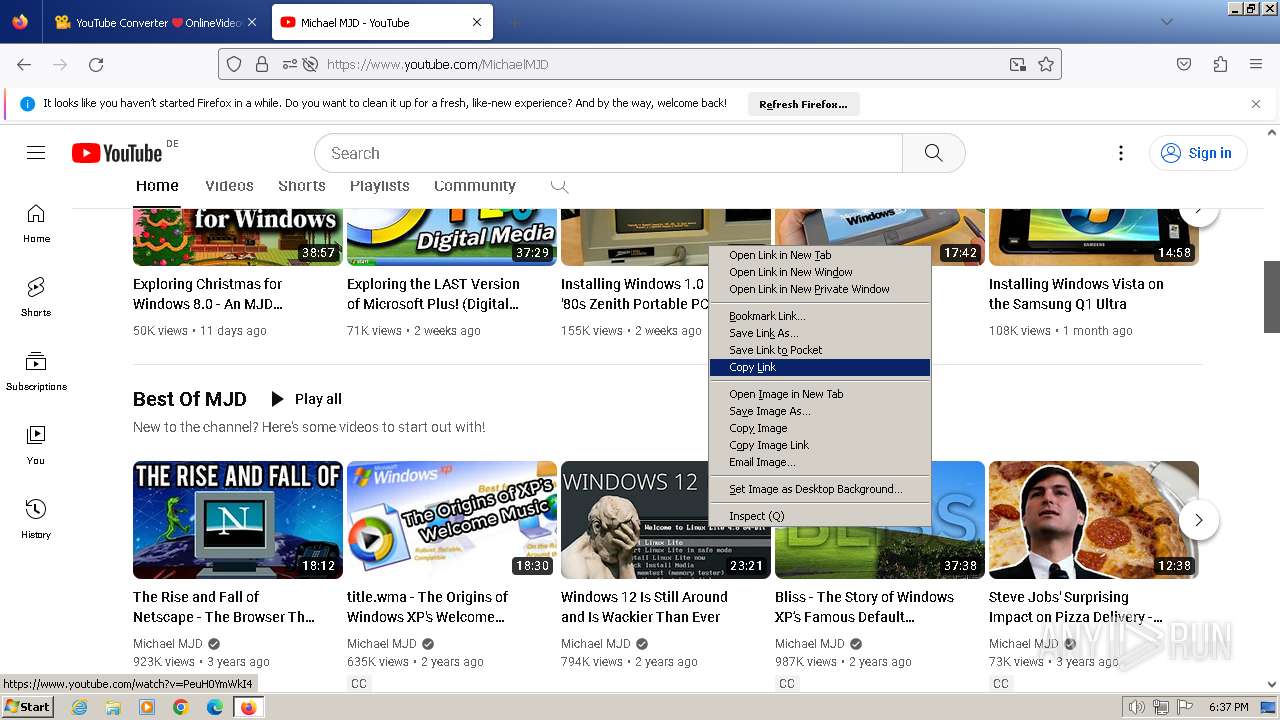Open Firefox application menu
Image resolution: width=1280 pixels, height=720 pixels.
[x=1256, y=64]
